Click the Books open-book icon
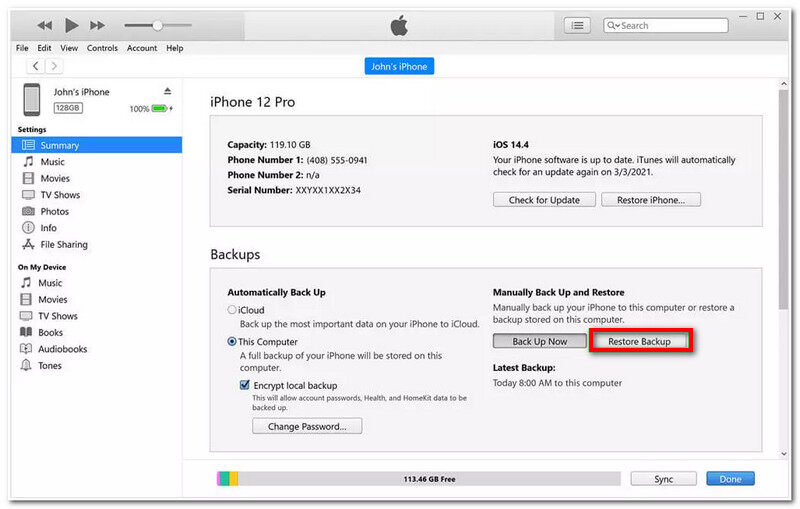This screenshot has width=800, height=509. [26, 332]
